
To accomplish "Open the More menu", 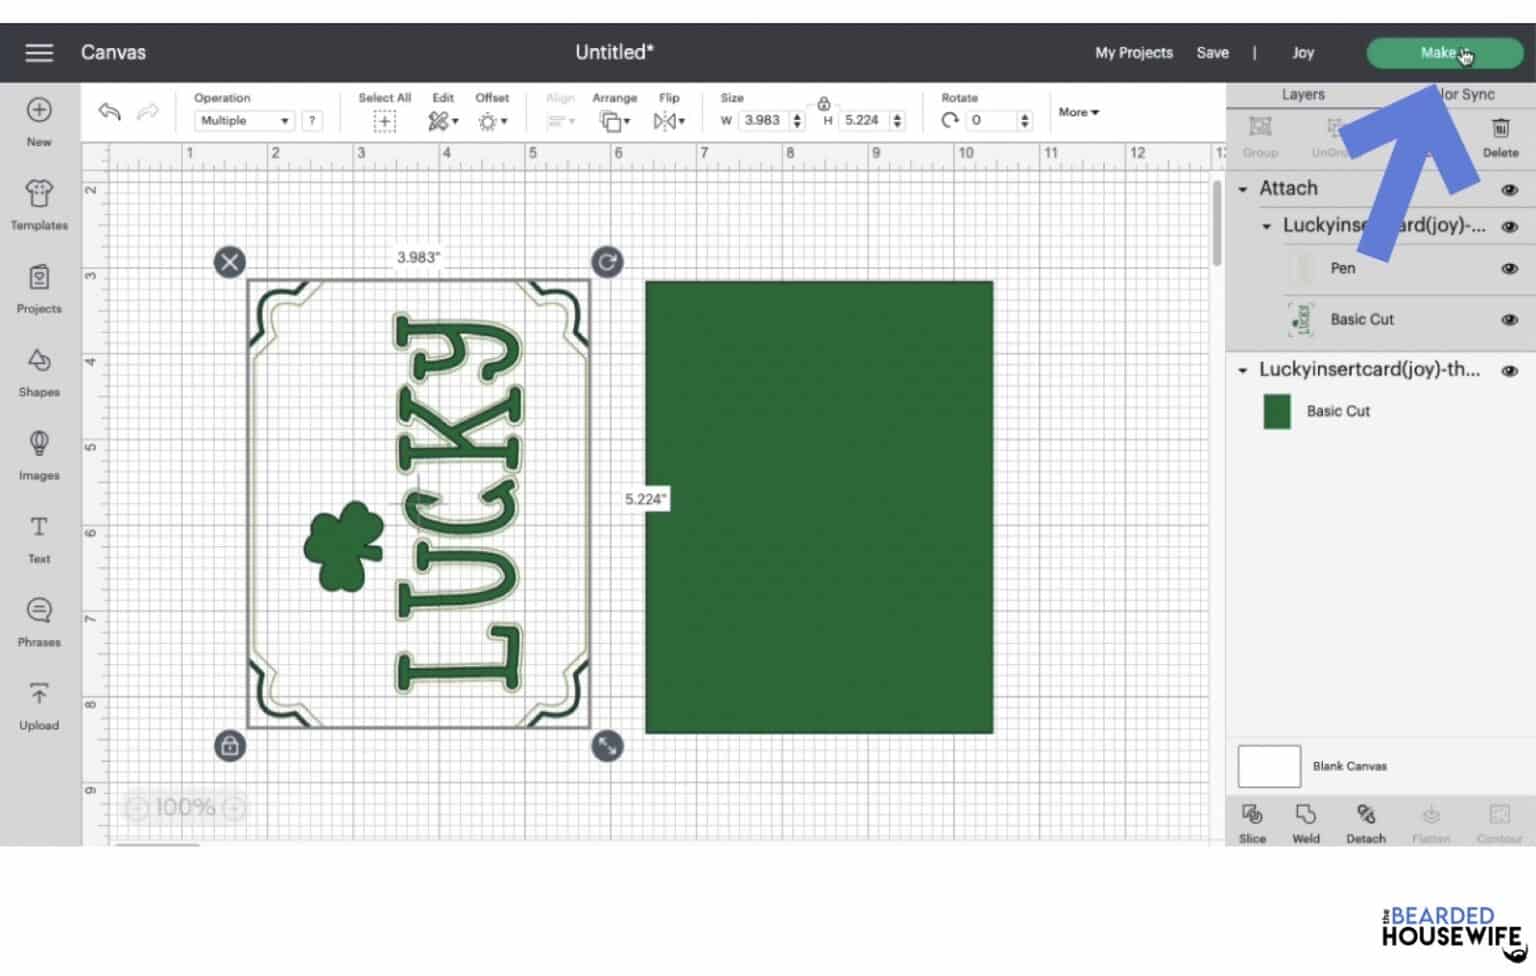I will [x=1077, y=112].
